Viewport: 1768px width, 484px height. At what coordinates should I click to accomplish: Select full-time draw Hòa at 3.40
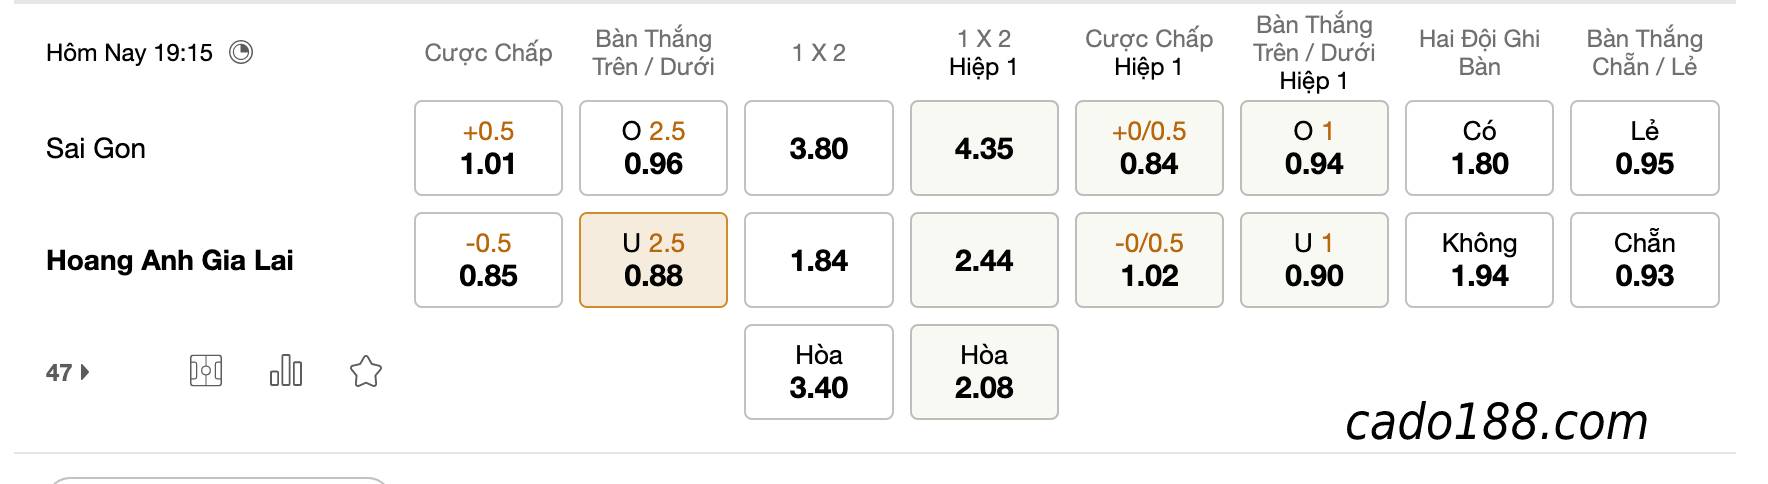pos(819,372)
